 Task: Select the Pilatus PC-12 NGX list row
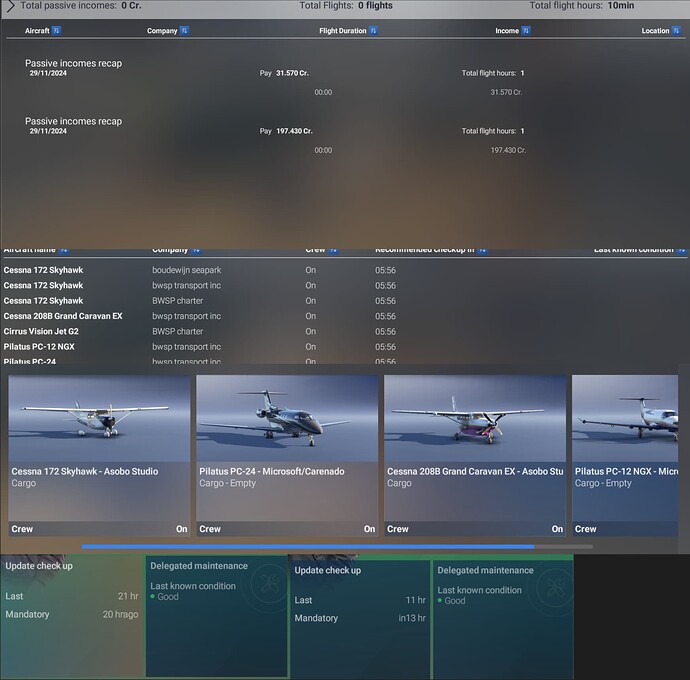345,347
